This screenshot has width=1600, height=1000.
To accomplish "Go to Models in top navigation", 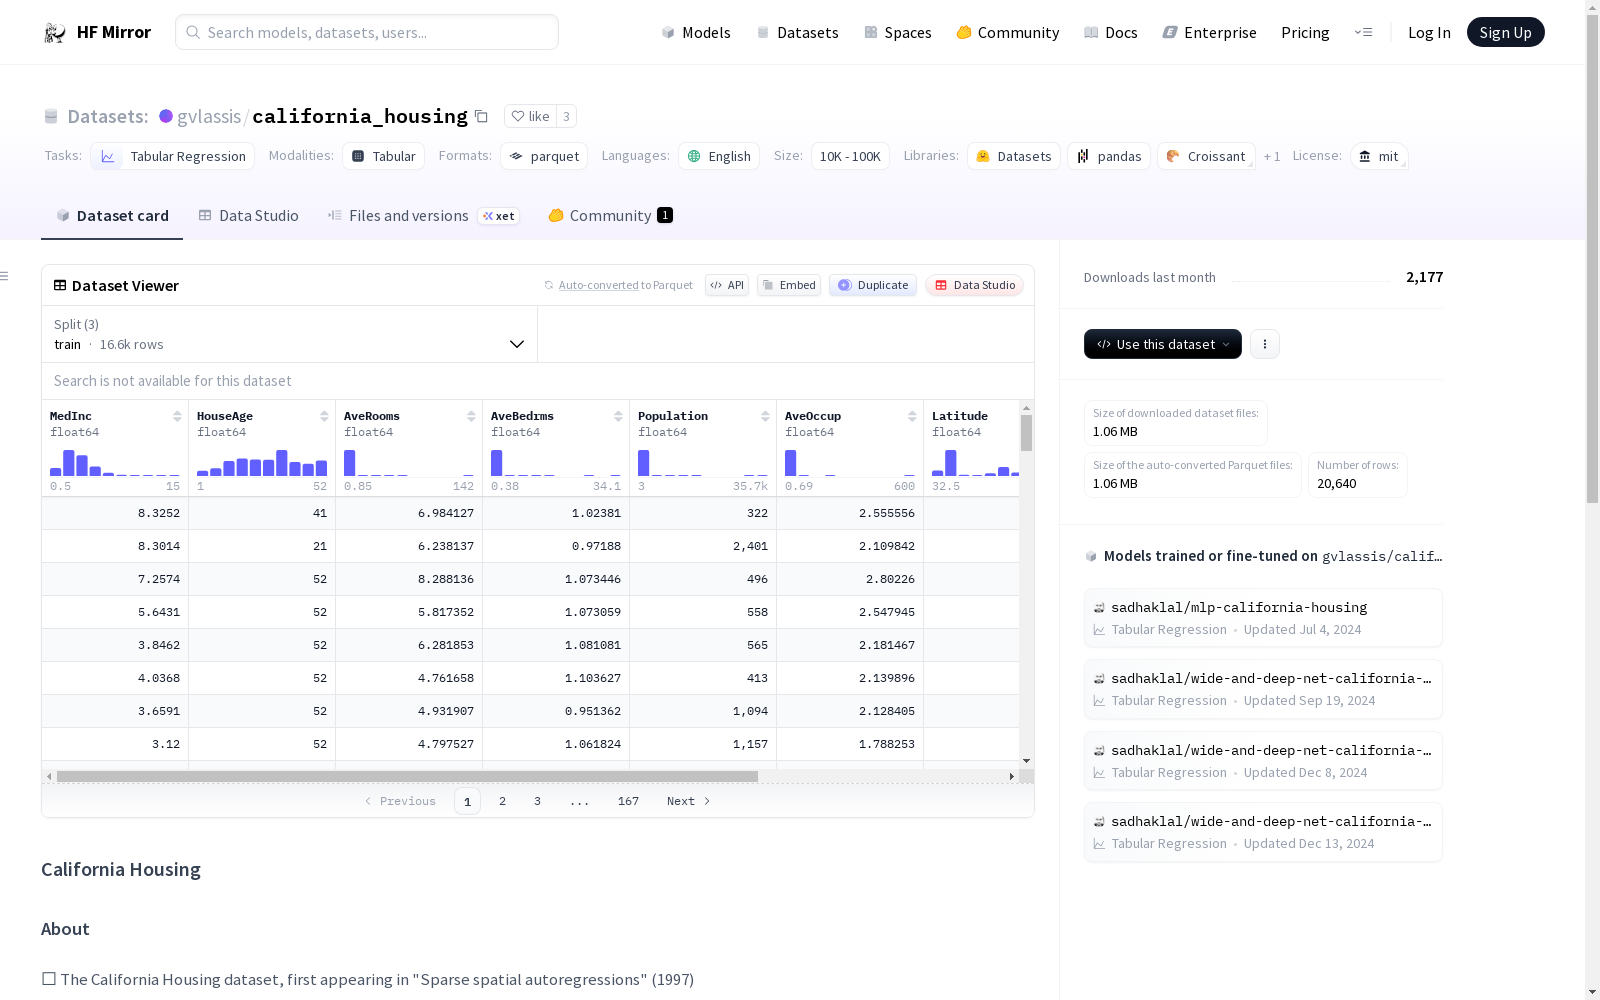I will pos(696,33).
